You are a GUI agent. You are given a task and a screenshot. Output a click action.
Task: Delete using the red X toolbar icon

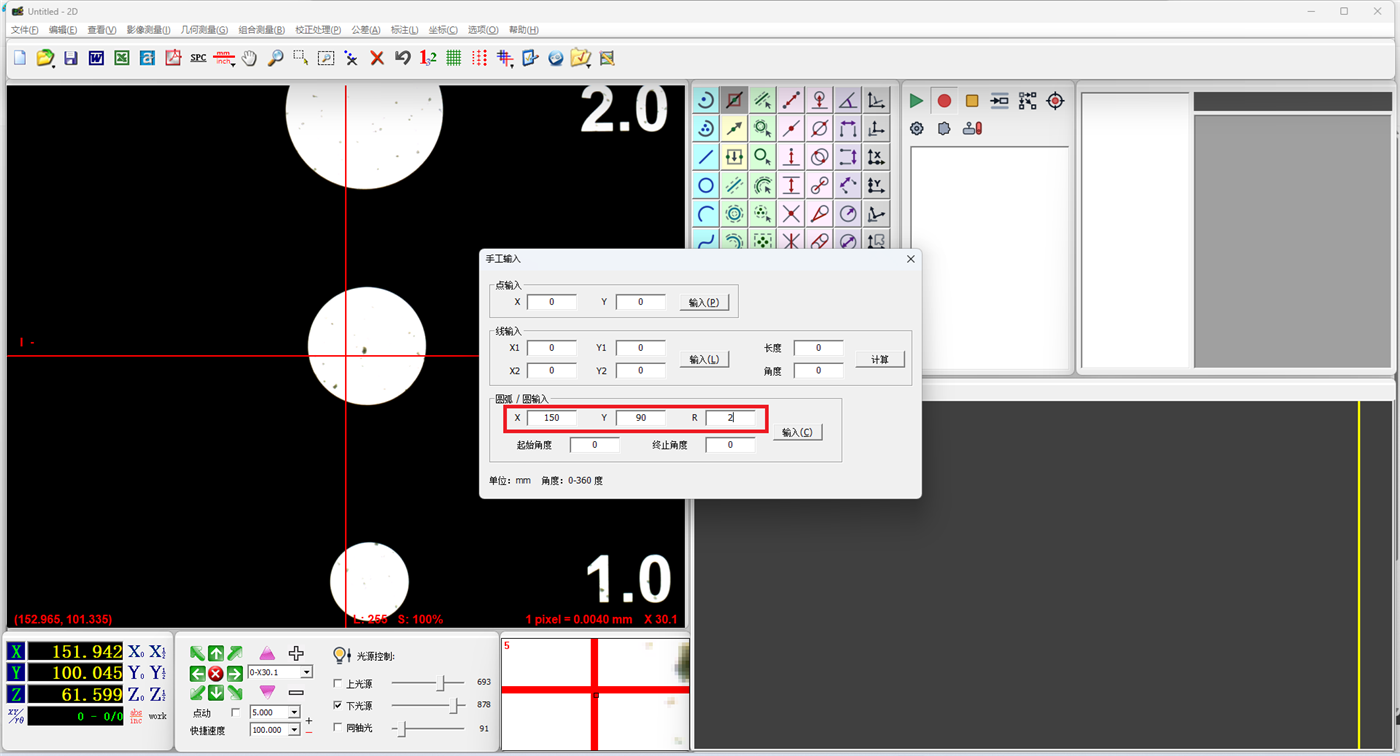pos(377,58)
